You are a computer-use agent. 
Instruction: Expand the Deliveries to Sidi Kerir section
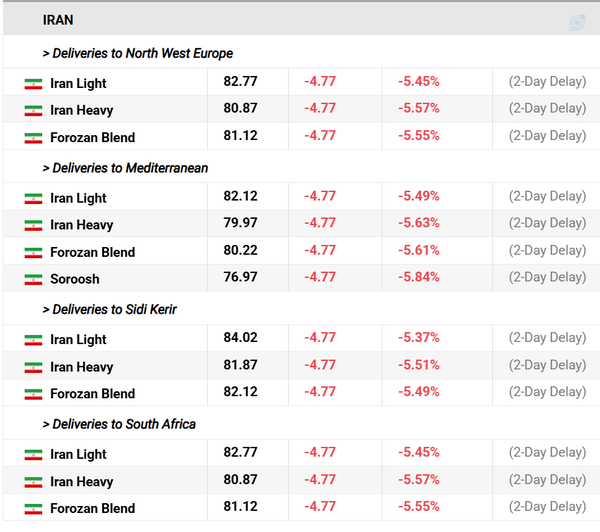point(109,309)
